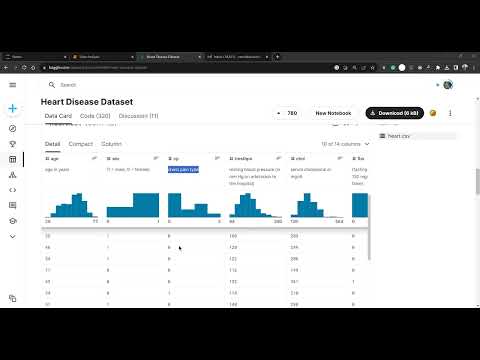This screenshot has height=360, width=480.
Task: Open Models icon in sidebar
Action: (x=13, y=175)
